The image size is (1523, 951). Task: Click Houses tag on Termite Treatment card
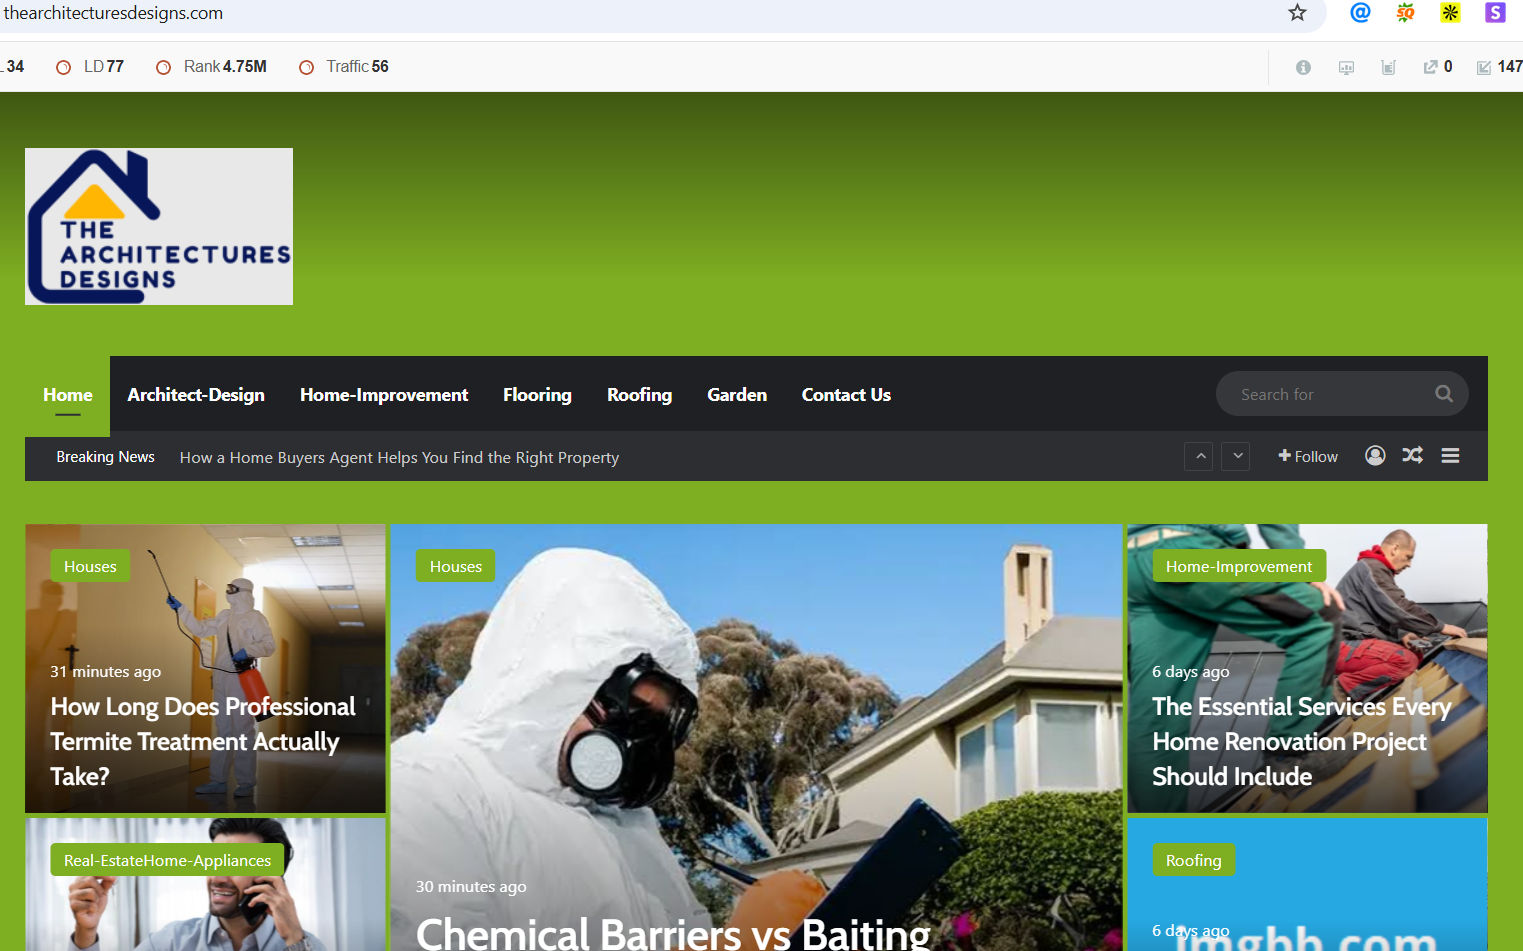tap(90, 566)
